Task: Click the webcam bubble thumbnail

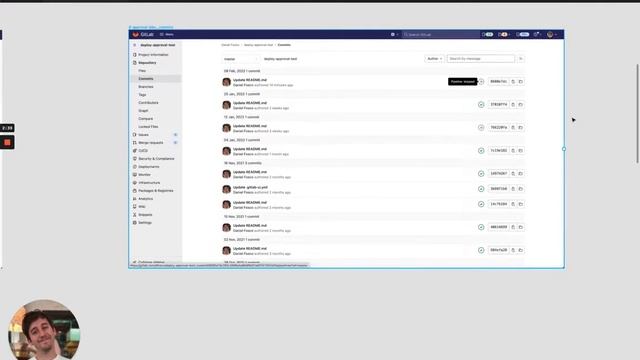Action: [44, 330]
